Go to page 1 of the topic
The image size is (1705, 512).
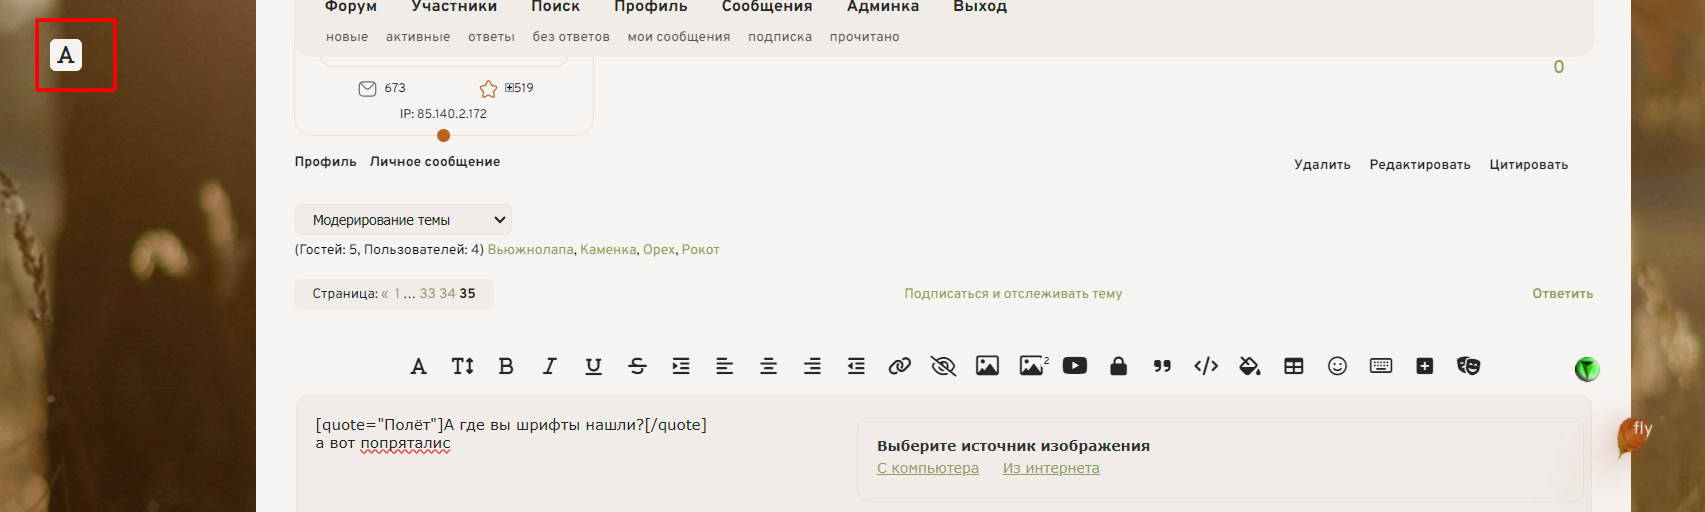coord(397,294)
